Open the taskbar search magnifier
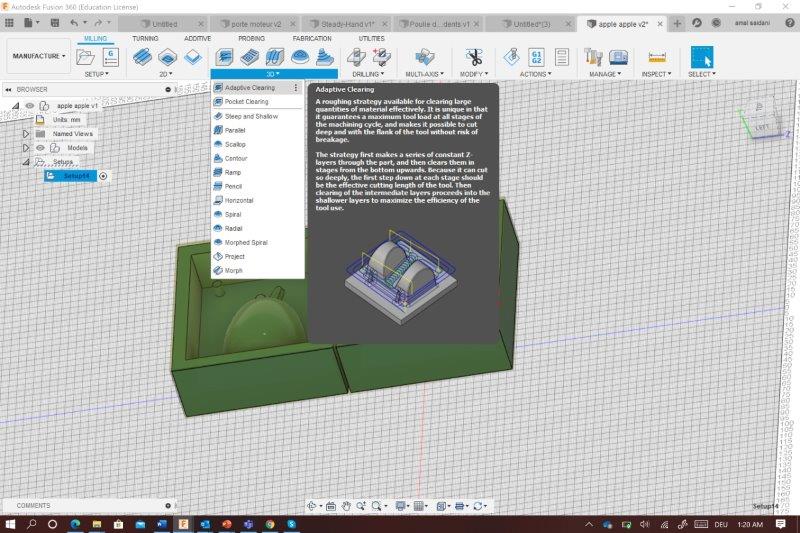 [32, 524]
